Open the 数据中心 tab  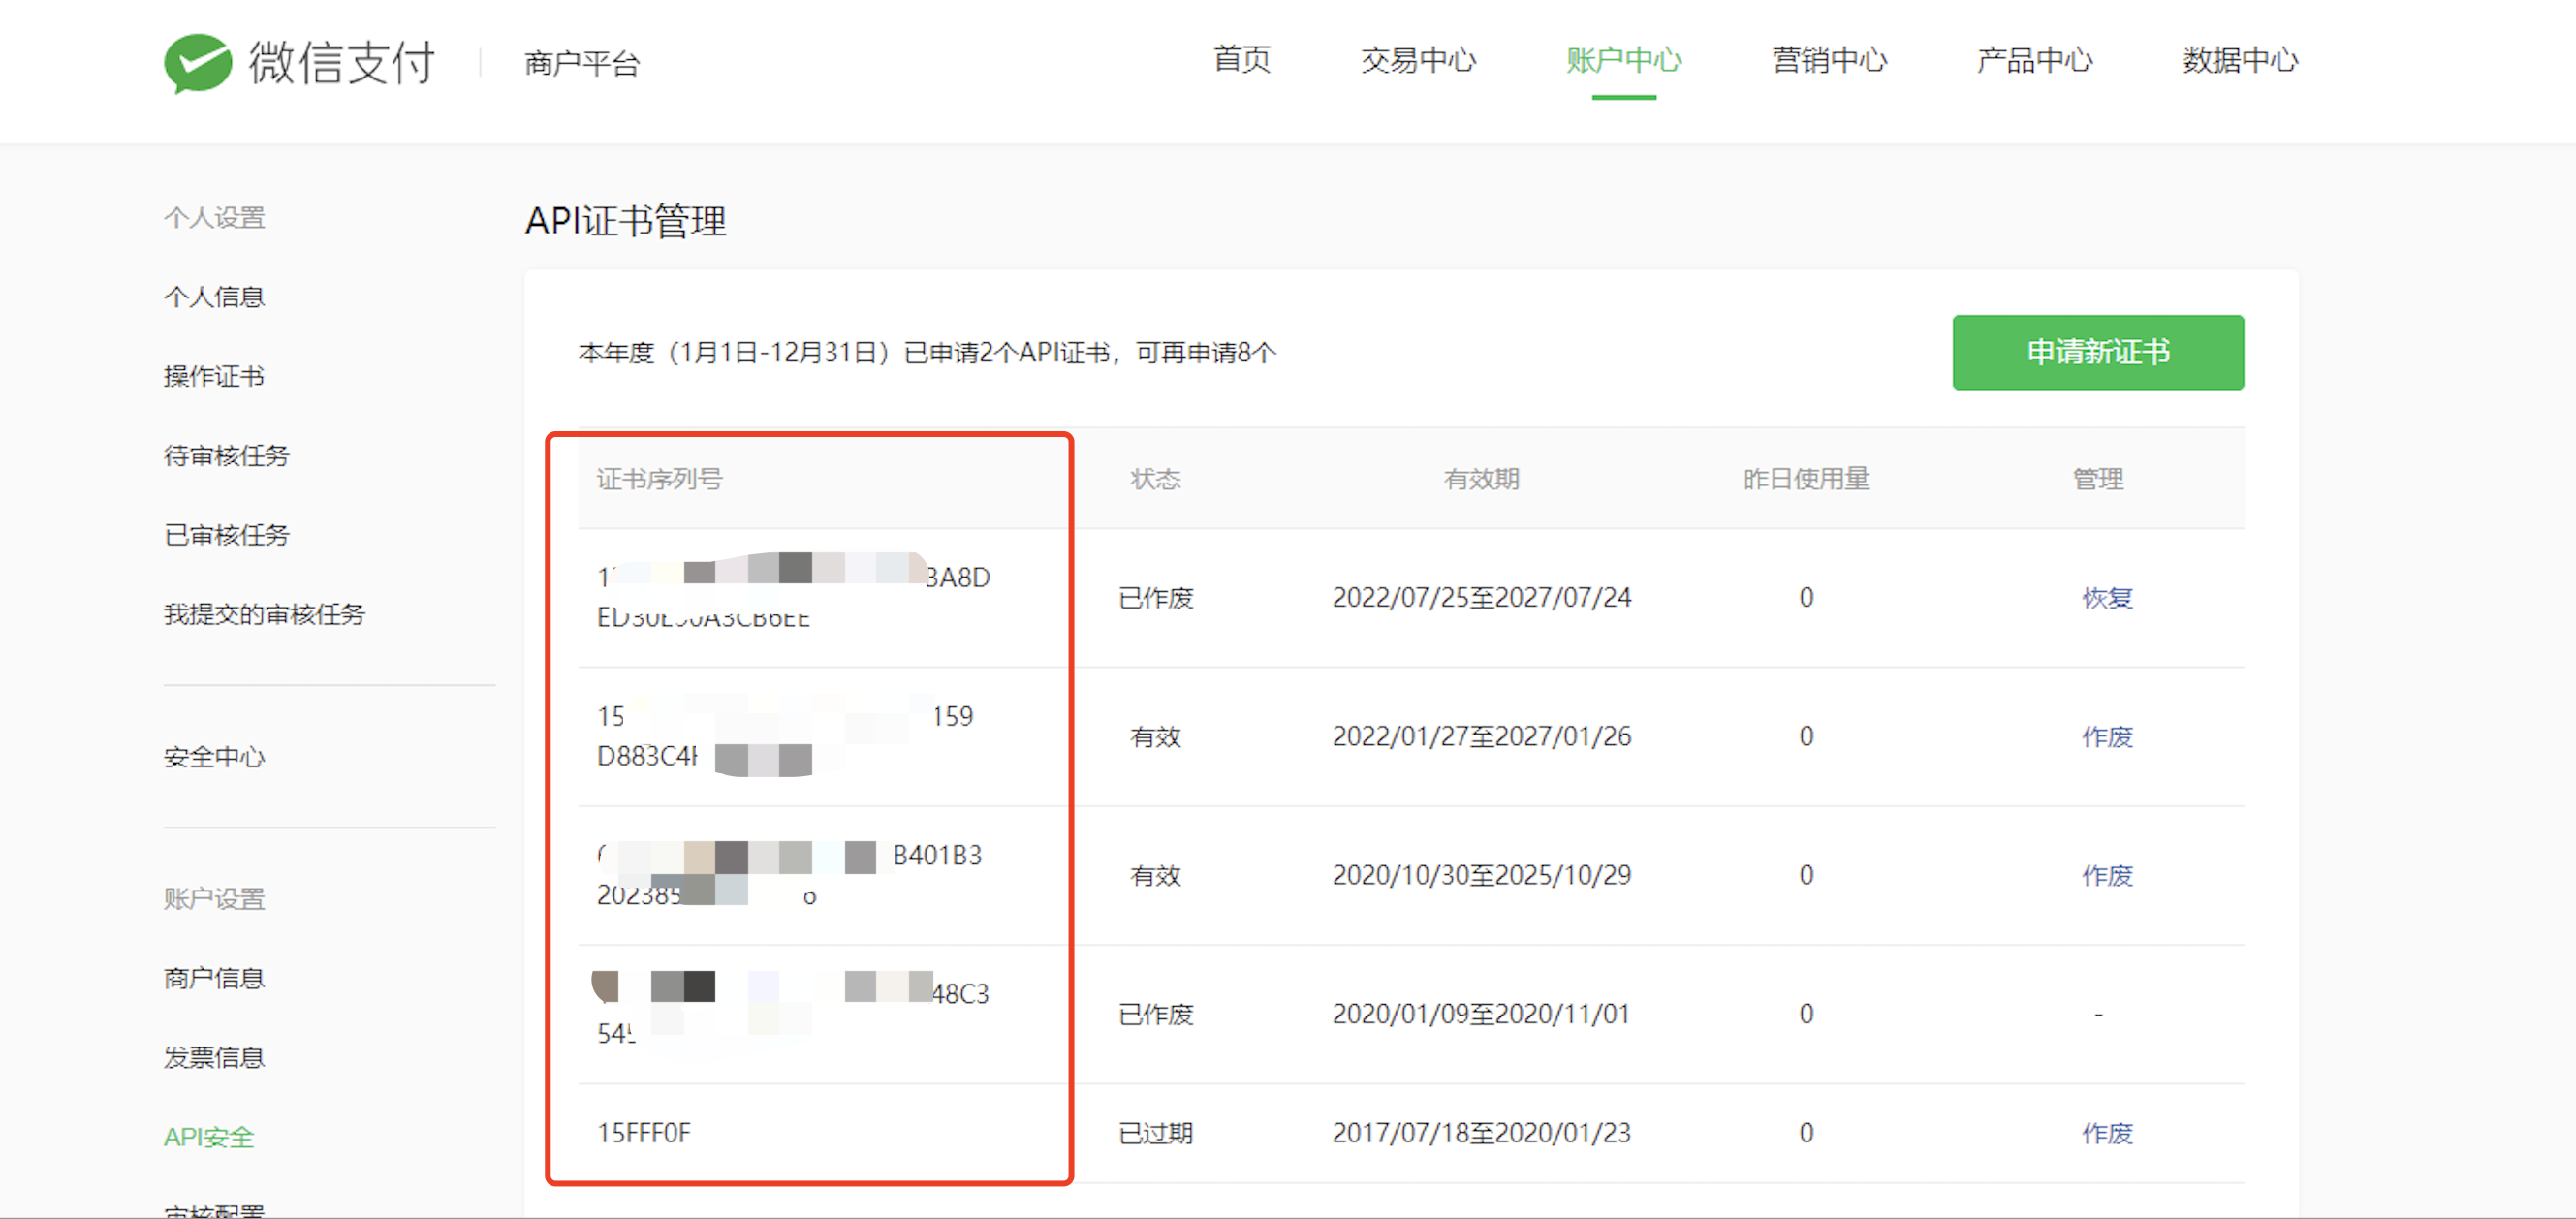[2239, 60]
